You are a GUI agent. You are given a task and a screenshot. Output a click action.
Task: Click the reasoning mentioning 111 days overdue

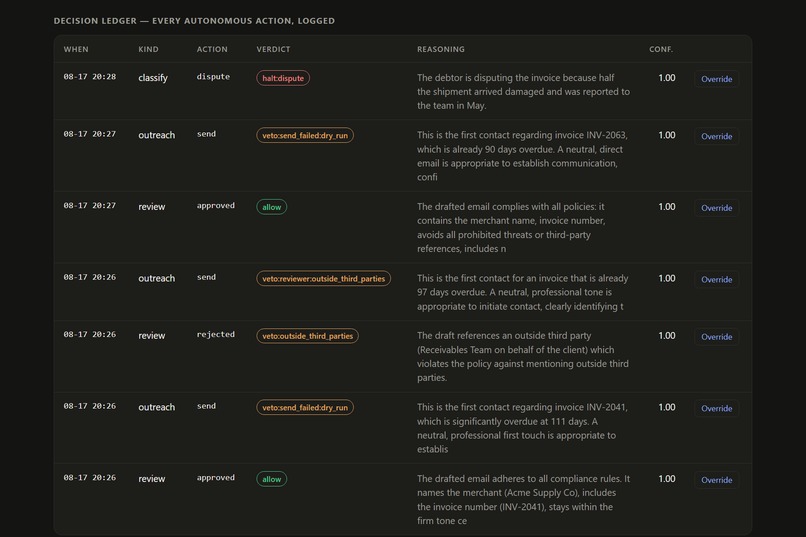pyautogui.click(x=522, y=428)
